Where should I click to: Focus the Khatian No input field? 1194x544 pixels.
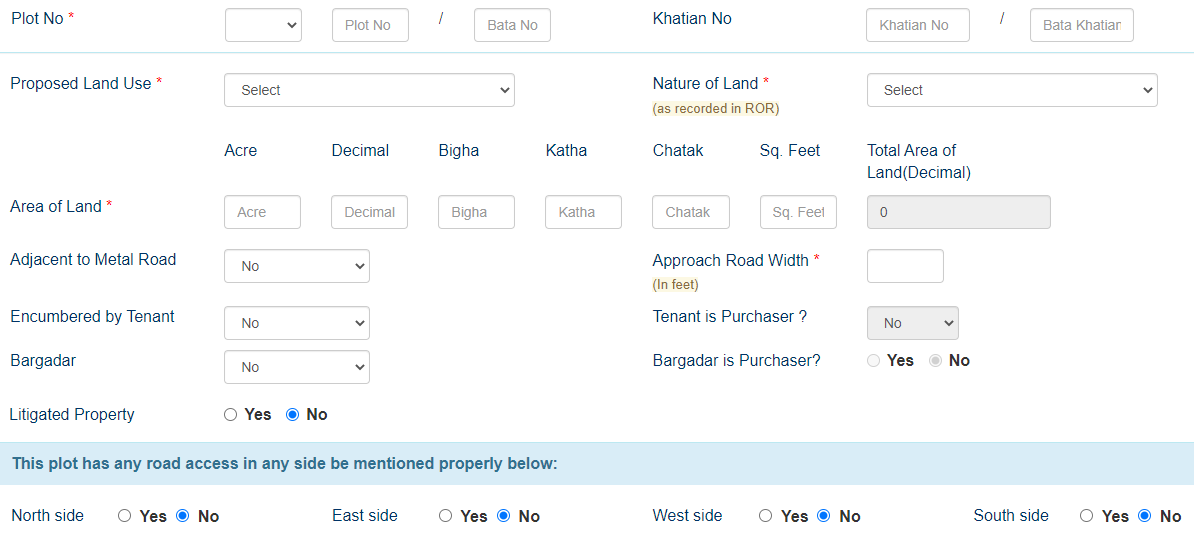(917, 25)
